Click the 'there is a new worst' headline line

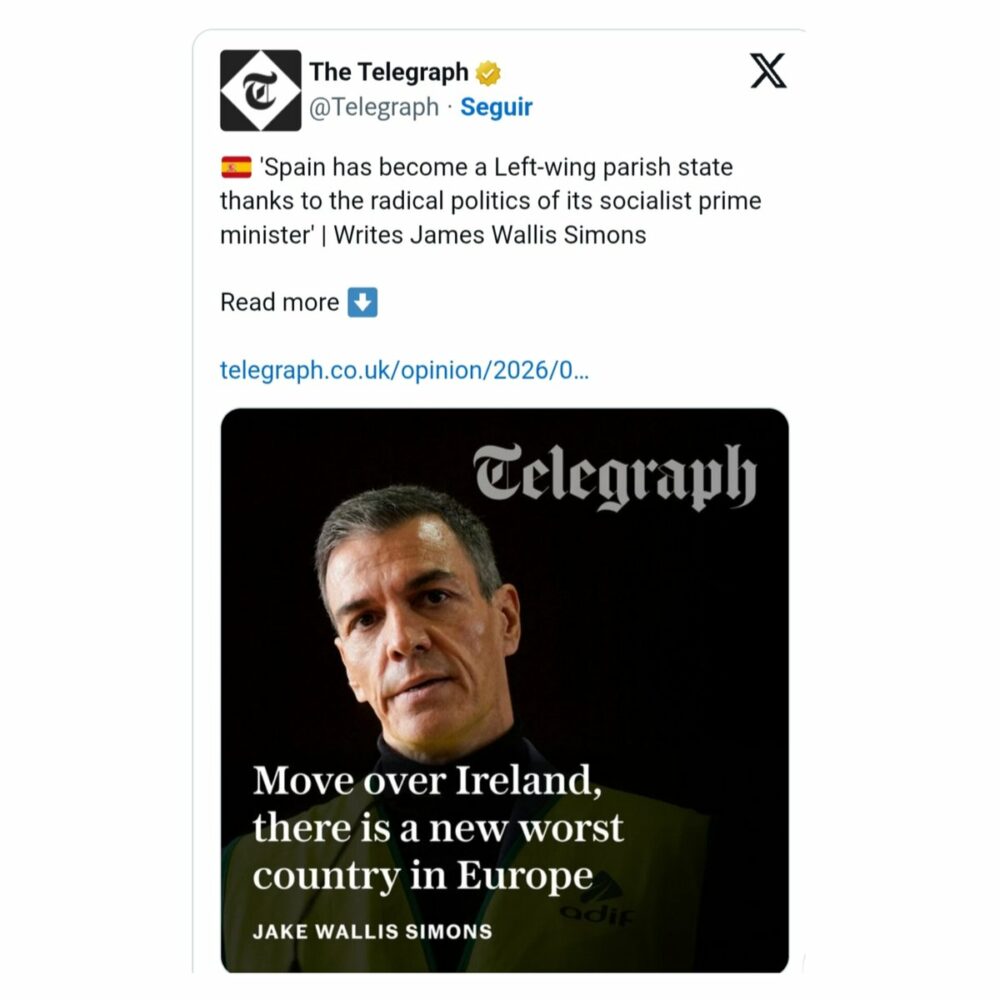pos(438,828)
